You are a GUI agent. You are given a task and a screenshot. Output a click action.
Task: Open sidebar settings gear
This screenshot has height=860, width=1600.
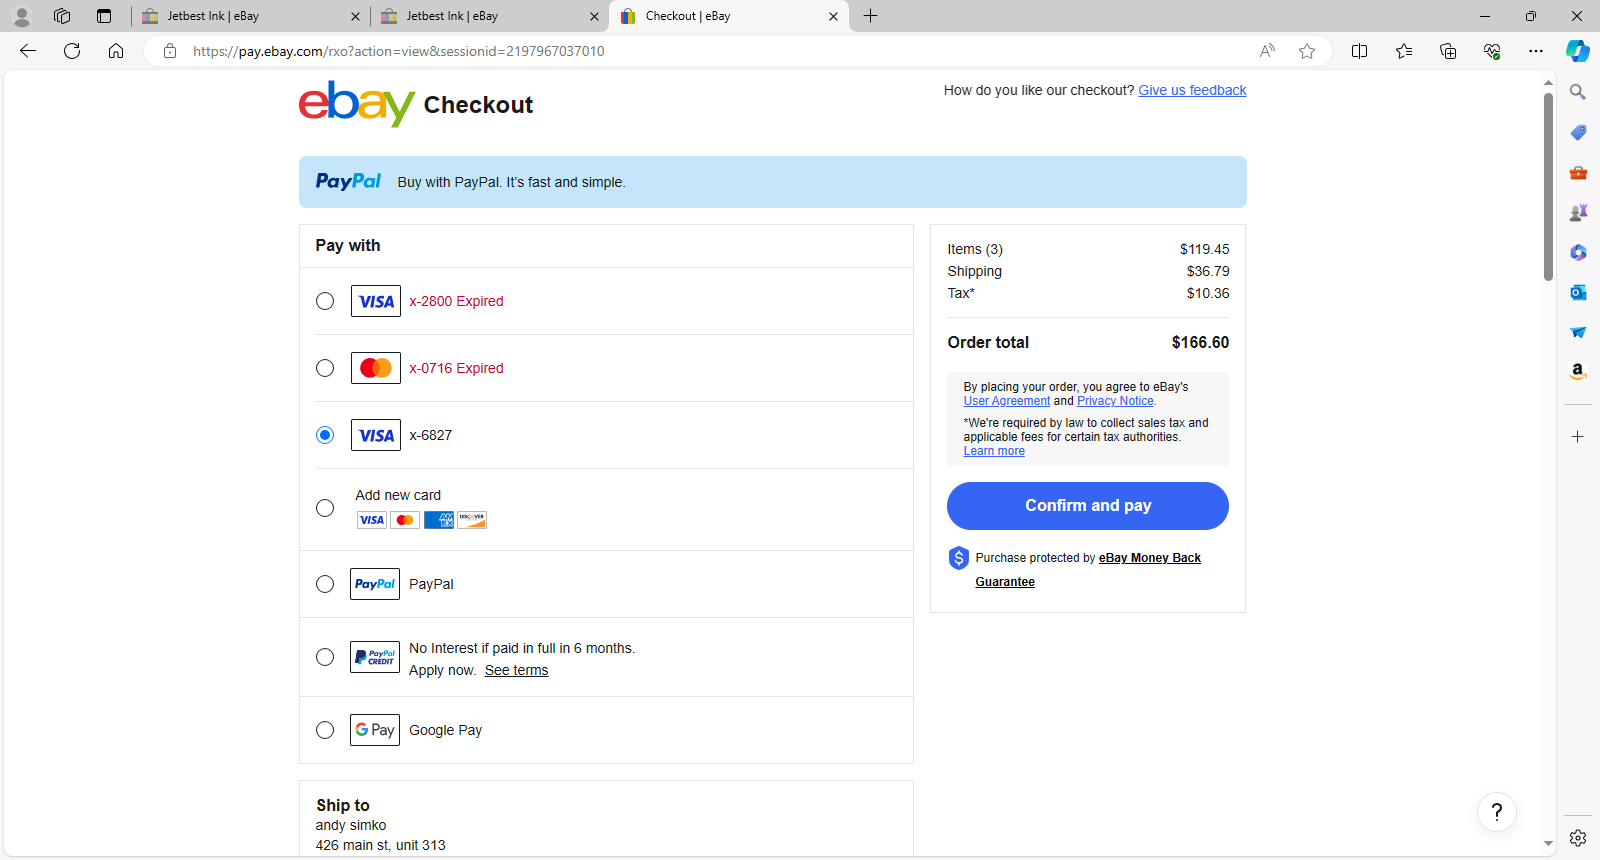1578,838
